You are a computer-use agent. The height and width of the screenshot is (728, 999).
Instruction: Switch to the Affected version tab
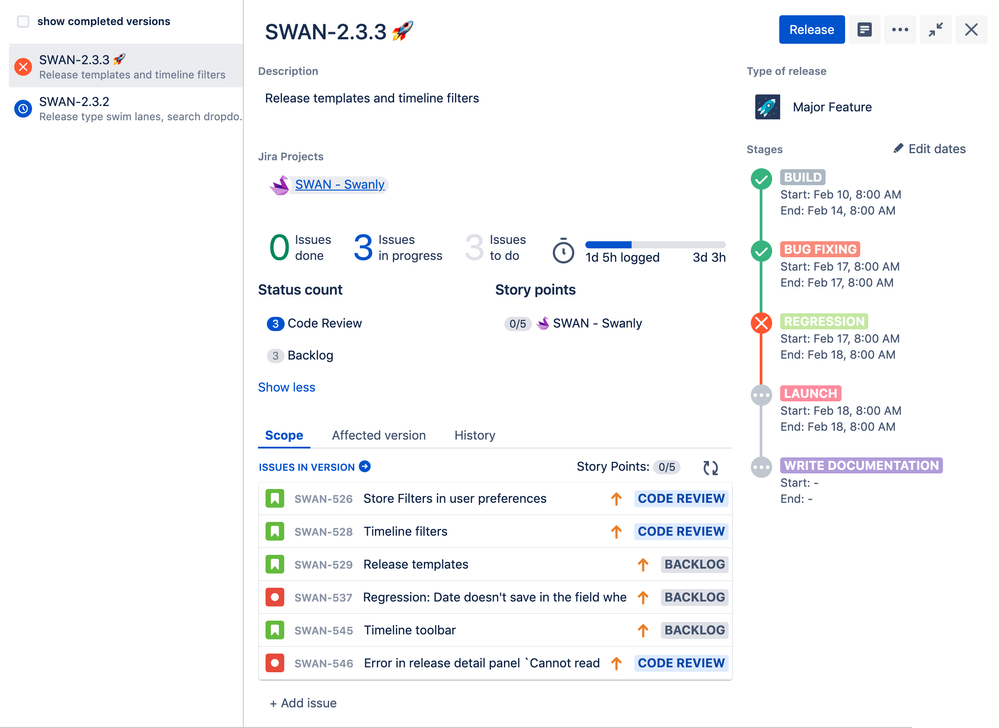pyautogui.click(x=378, y=435)
